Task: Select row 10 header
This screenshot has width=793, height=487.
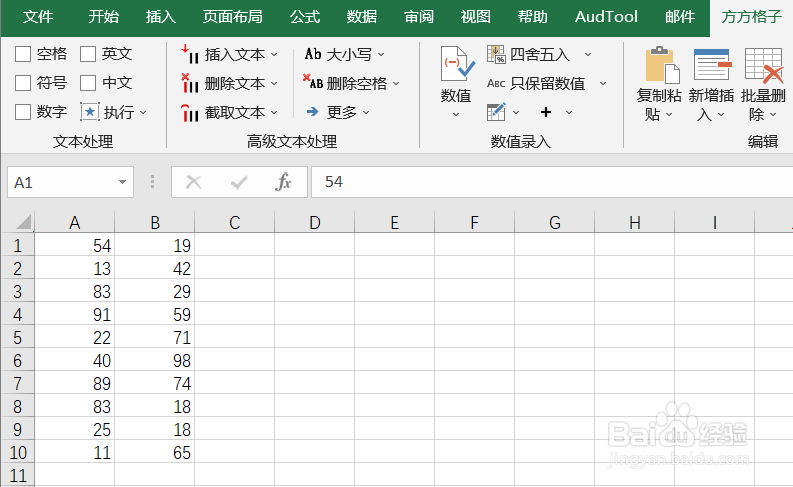Action: pyautogui.click(x=17, y=453)
